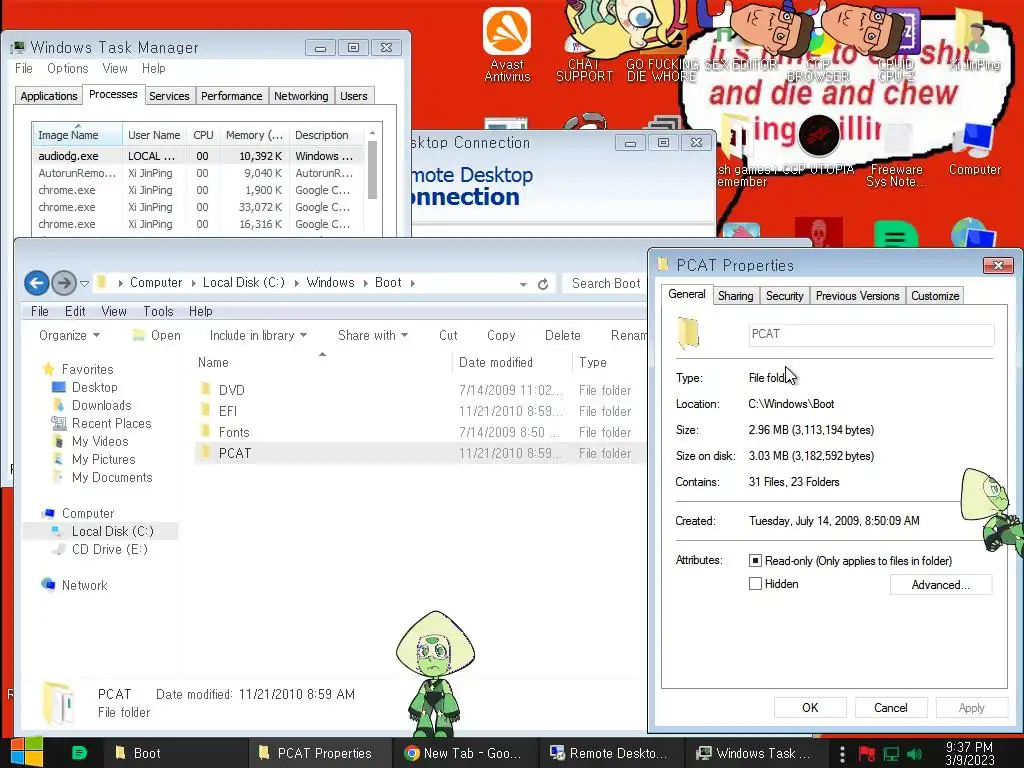Switch to Task Manager Services tab
1024x768 pixels.
tap(169, 96)
